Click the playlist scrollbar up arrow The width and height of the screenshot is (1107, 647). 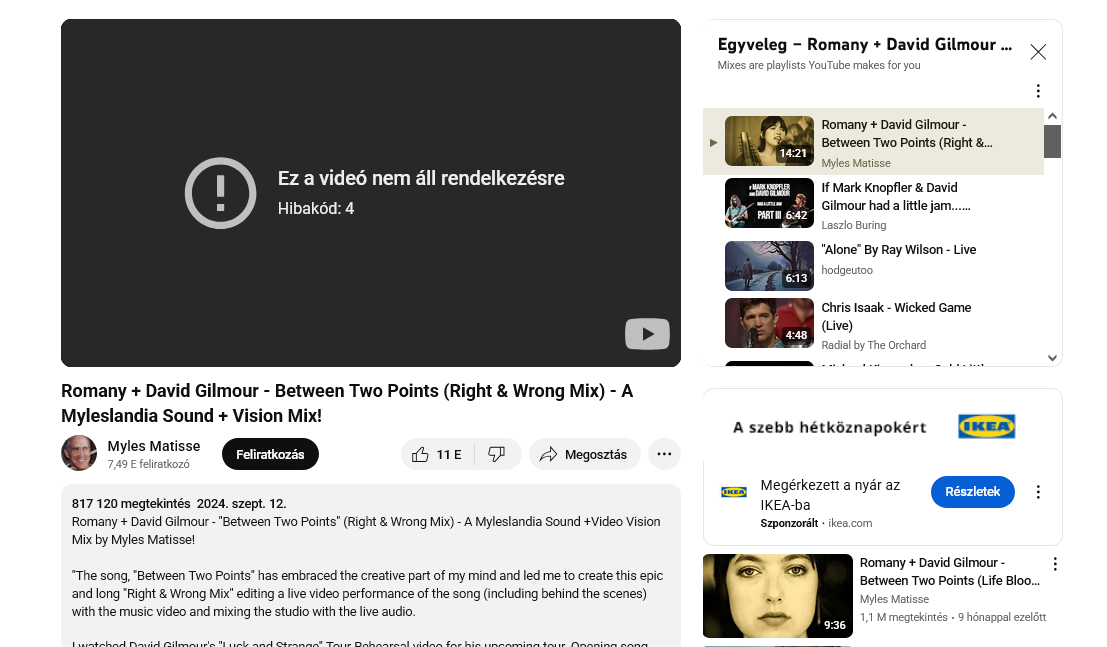point(1052,116)
